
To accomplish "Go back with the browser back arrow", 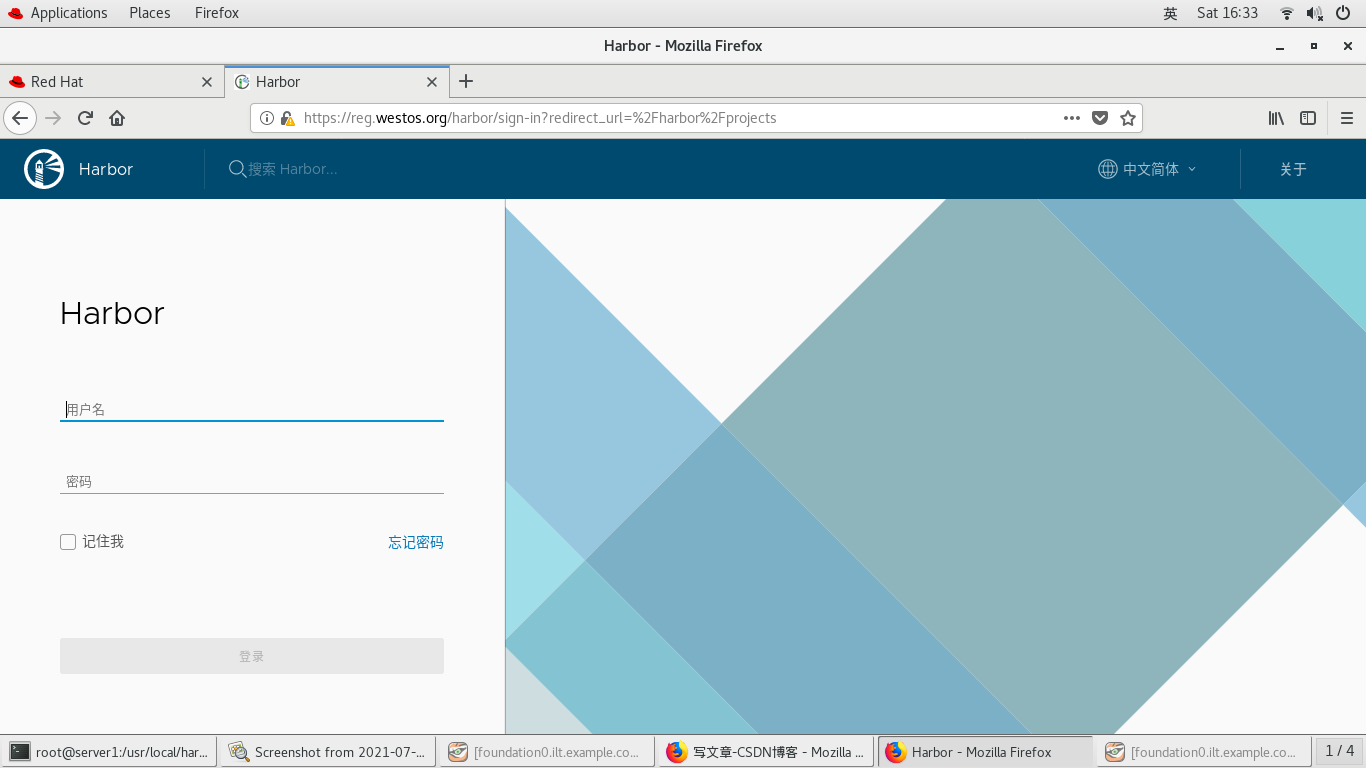I will point(20,118).
